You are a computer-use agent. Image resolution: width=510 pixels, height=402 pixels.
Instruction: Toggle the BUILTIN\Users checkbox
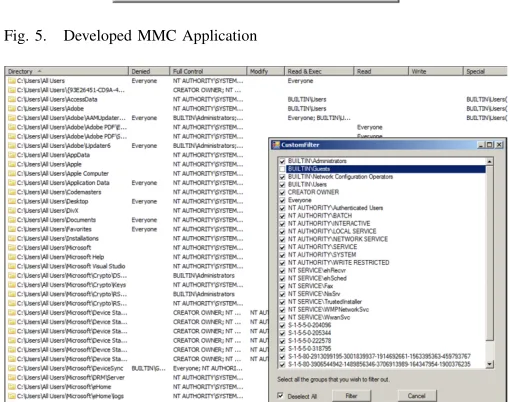282,185
